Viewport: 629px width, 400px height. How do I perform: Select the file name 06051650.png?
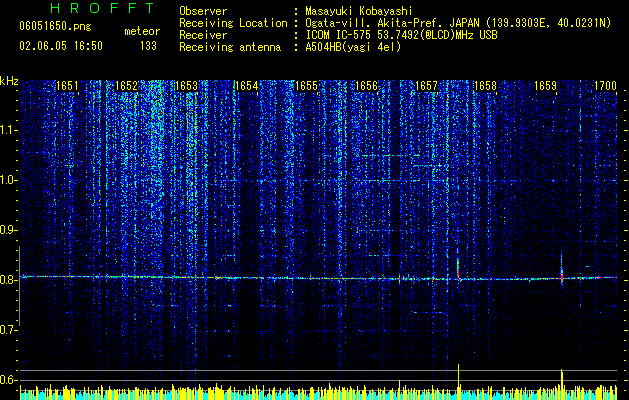pos(55,26)
